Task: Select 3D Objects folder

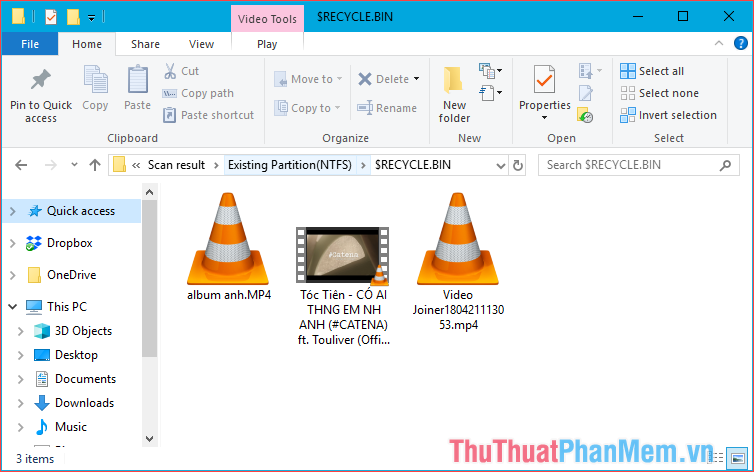Action: tap(83, 331)
